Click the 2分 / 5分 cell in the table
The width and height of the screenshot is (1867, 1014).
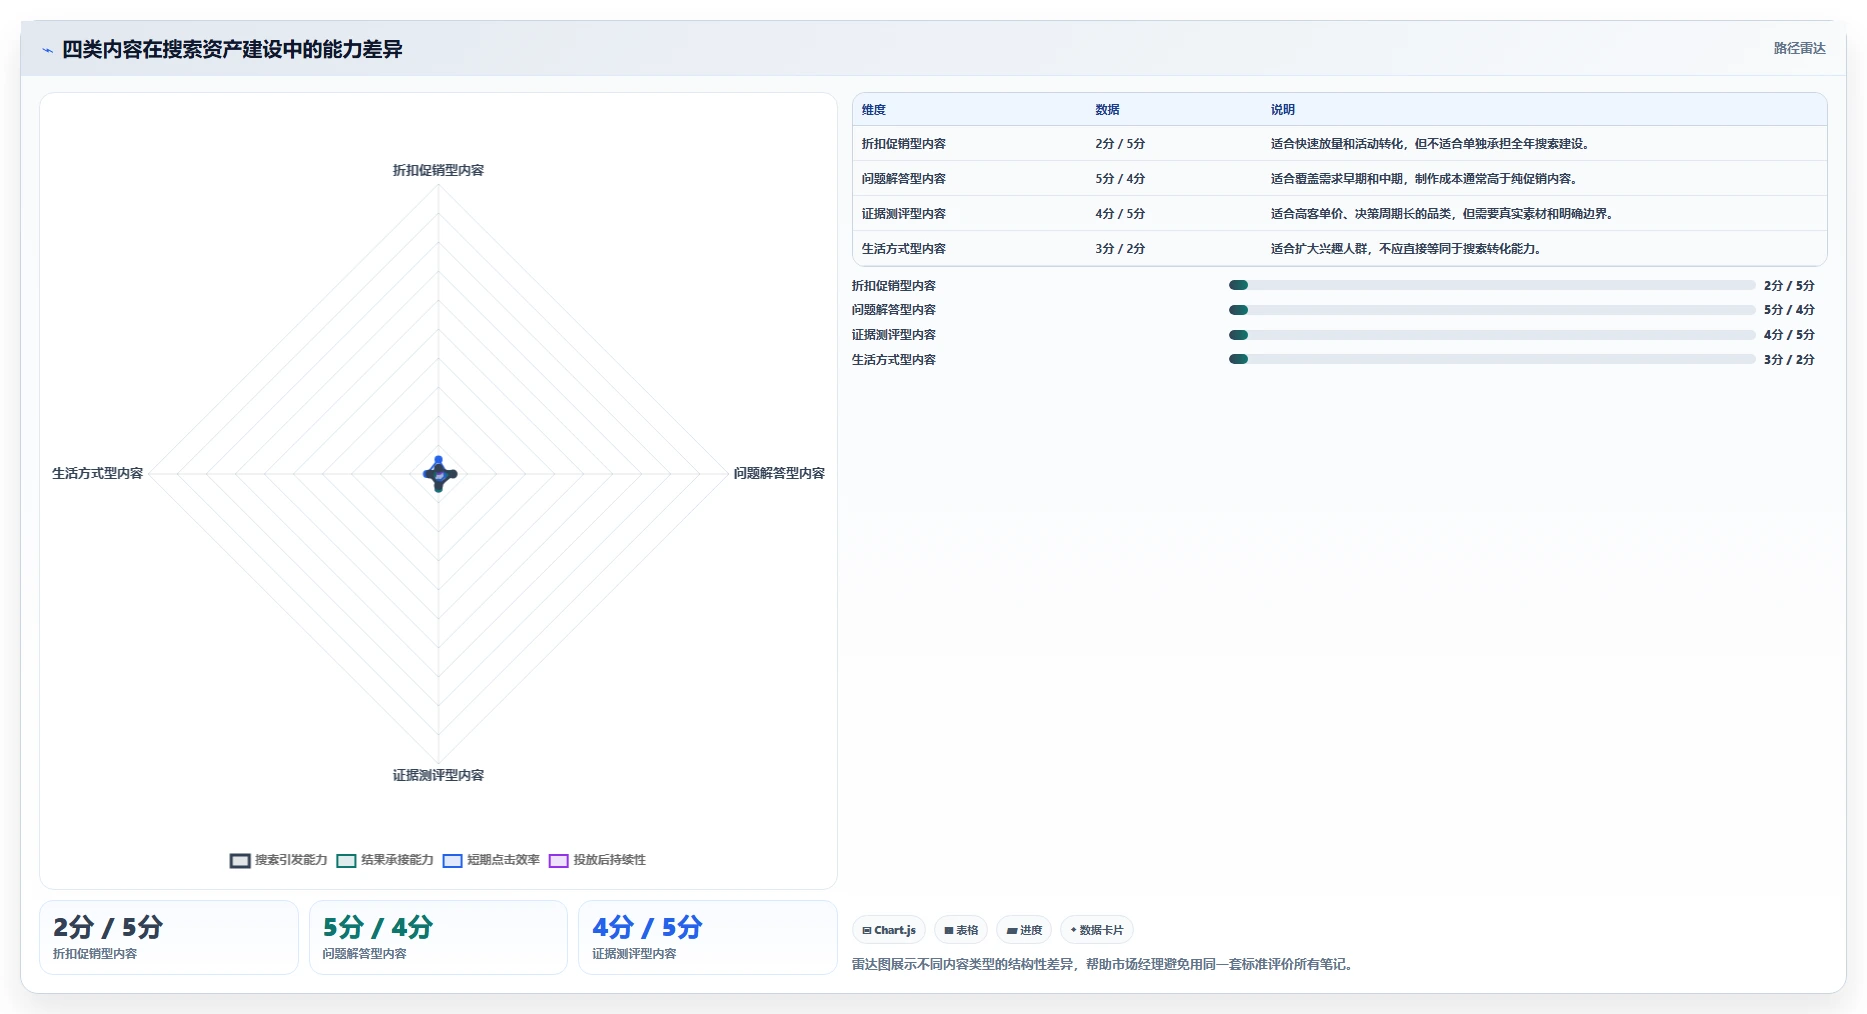point(1120,144)
